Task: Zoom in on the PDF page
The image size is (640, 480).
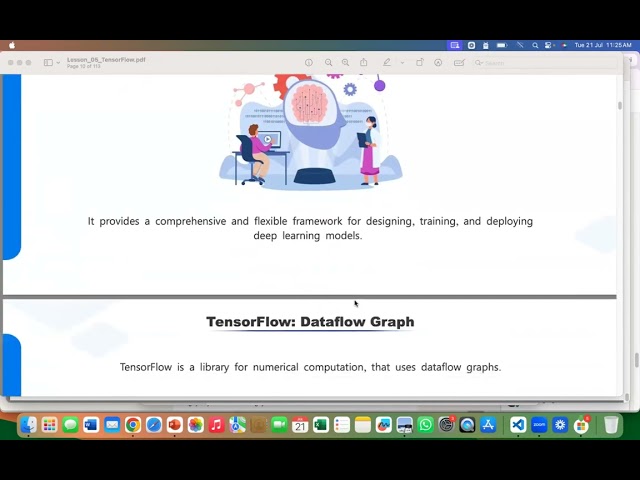Action: (x=345, y=62)
